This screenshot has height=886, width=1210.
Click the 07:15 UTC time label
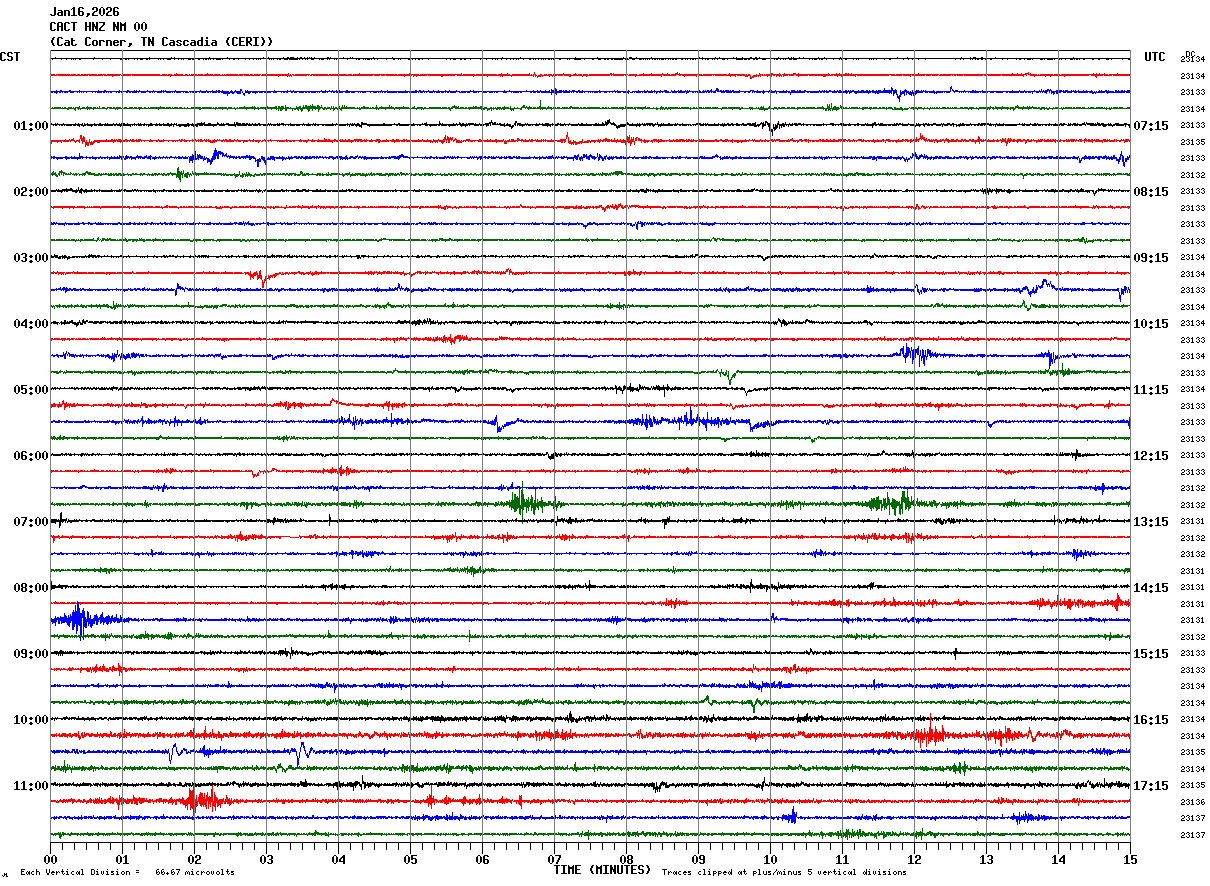coord(1151,126)
